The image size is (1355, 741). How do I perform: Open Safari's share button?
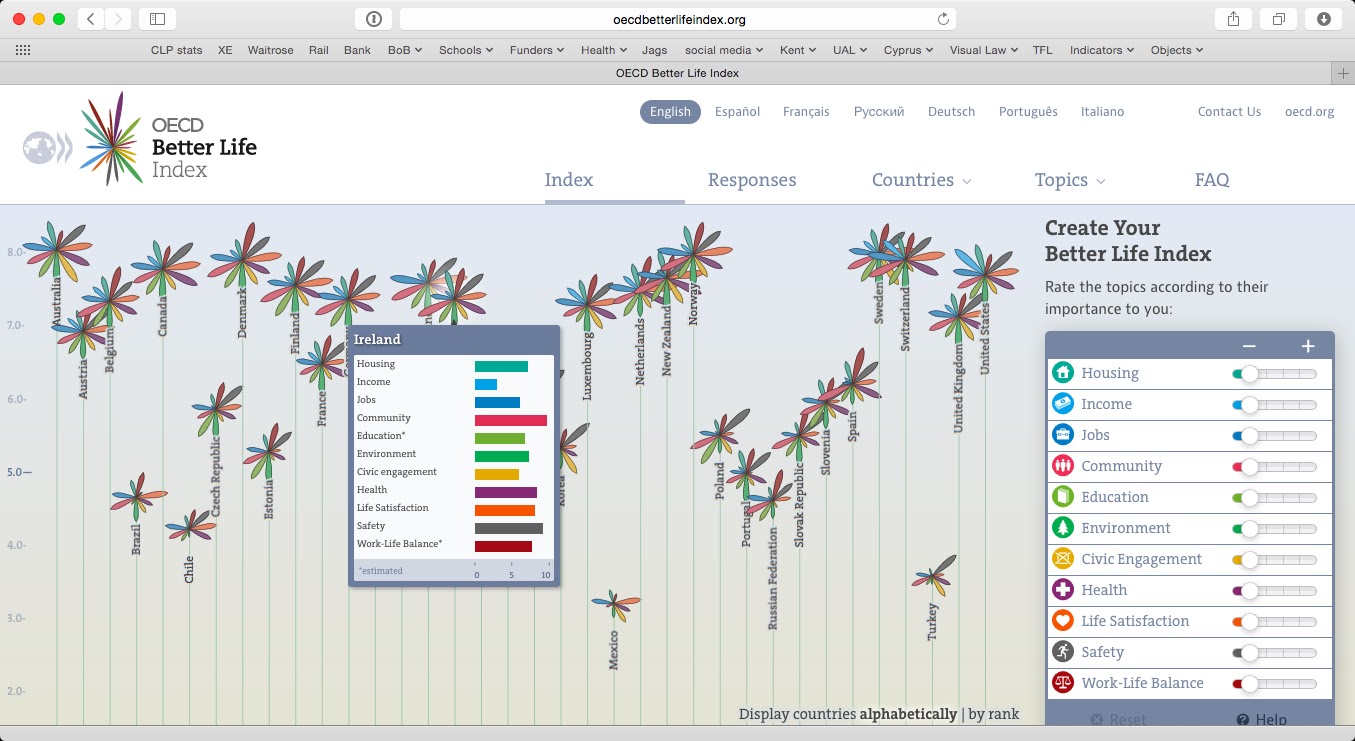pyautogui.click(x=1232, y=19)
